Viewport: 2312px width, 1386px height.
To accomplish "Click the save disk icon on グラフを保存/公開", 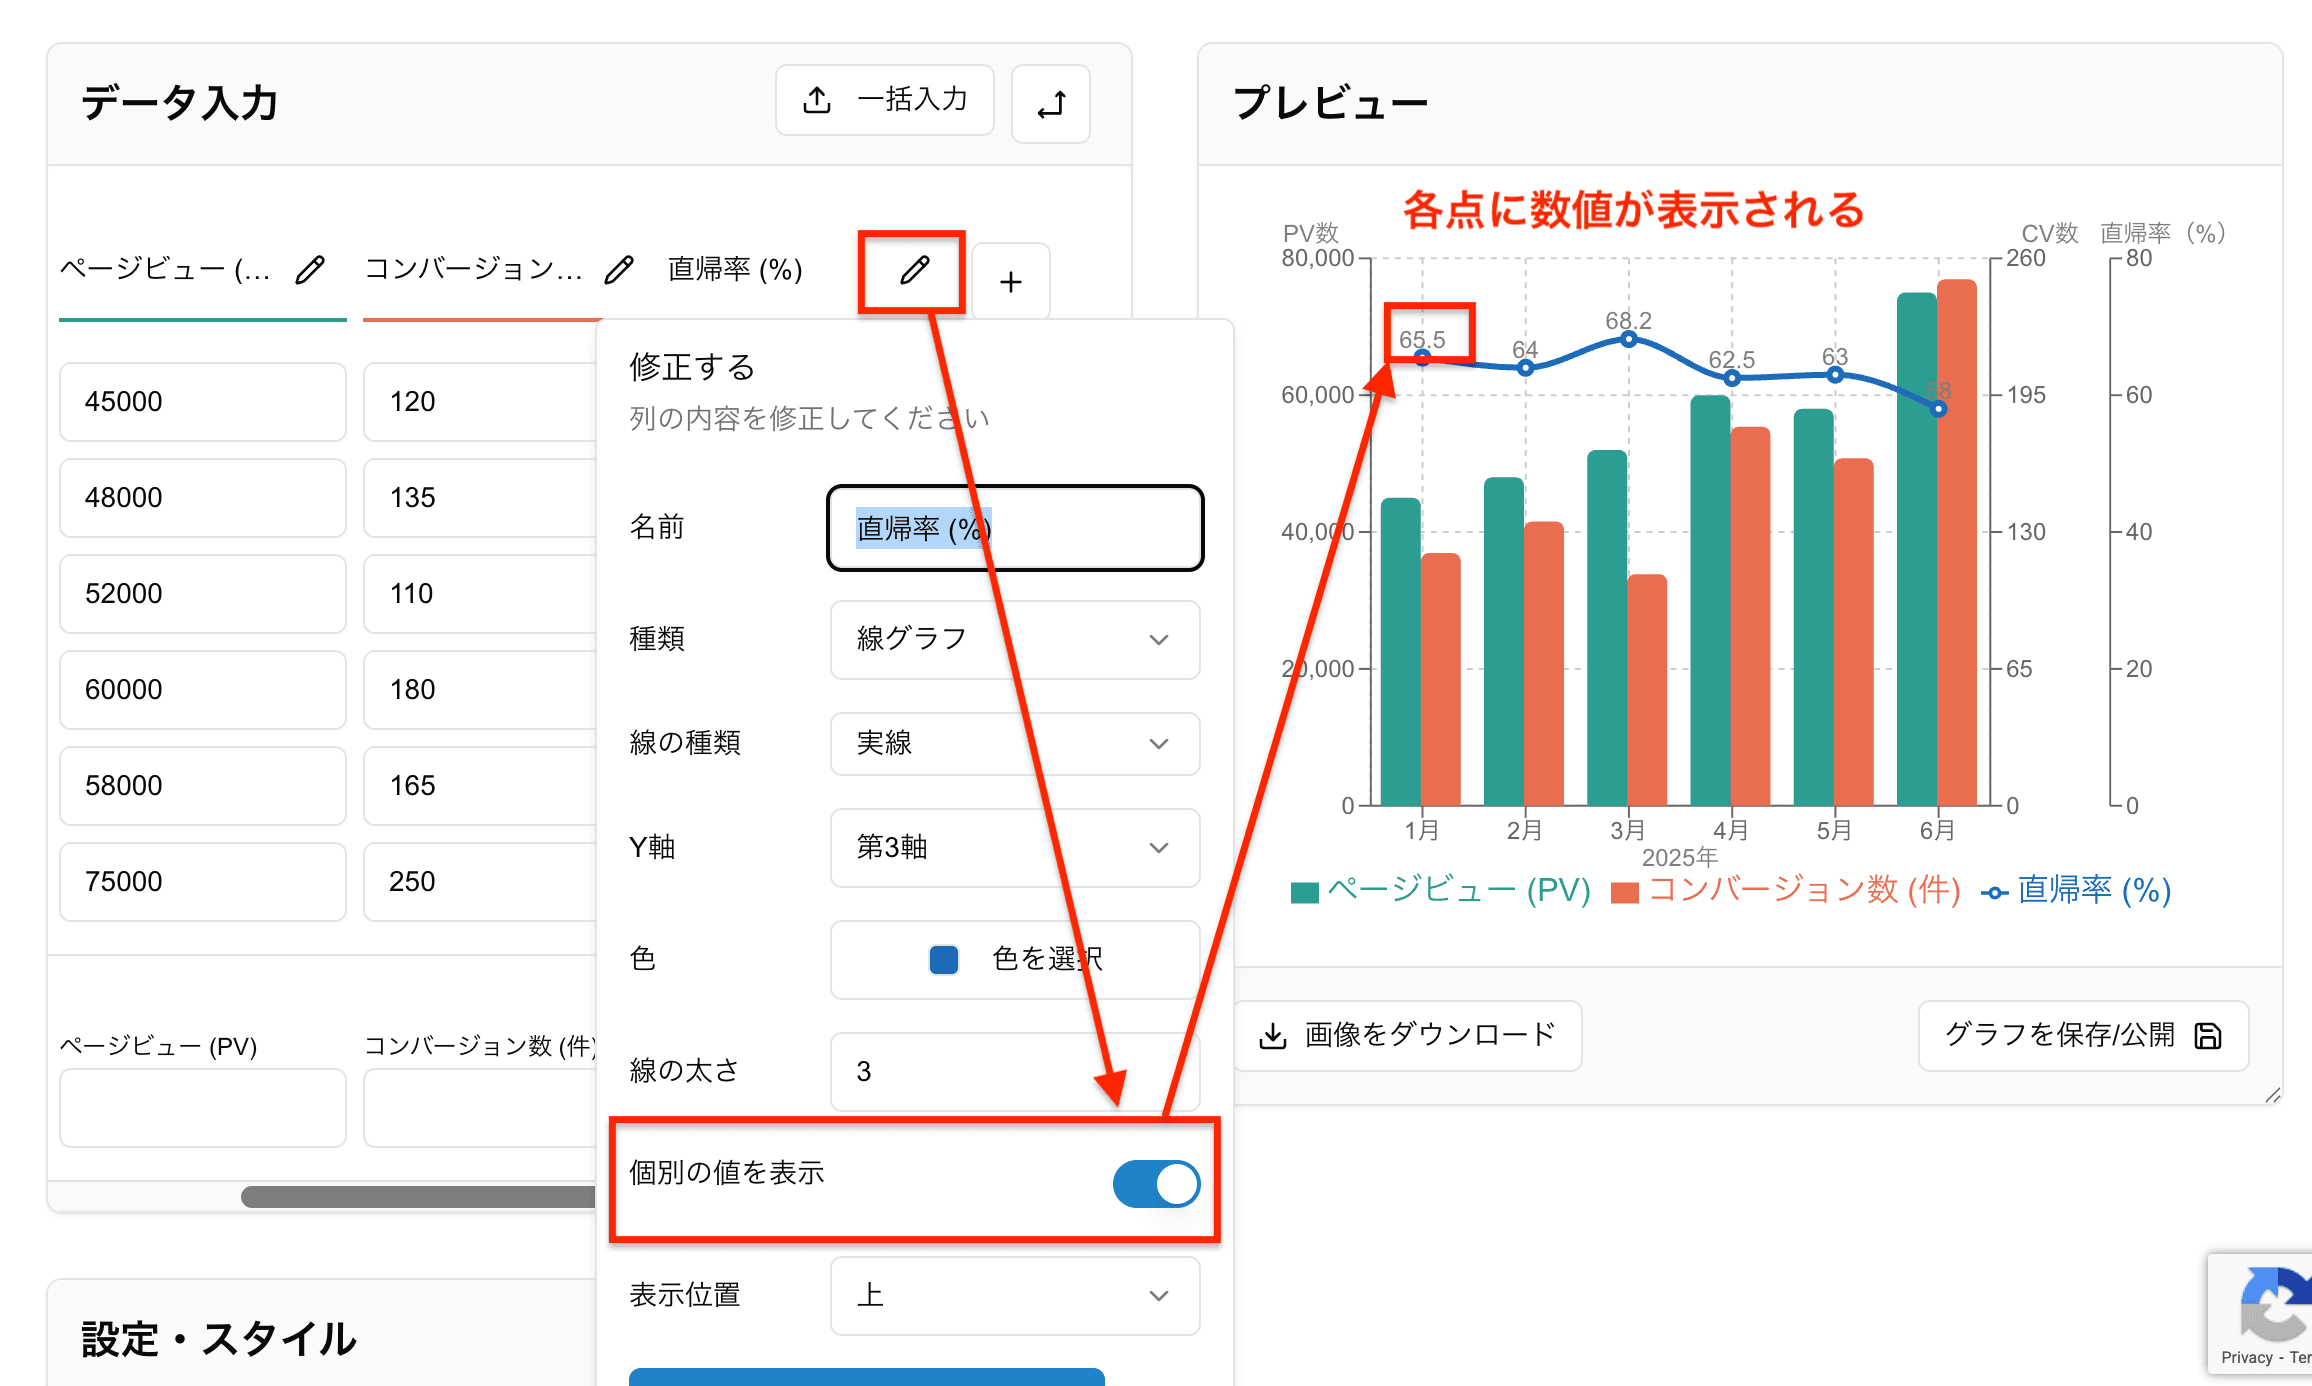I will (x=2210, y=1036).
